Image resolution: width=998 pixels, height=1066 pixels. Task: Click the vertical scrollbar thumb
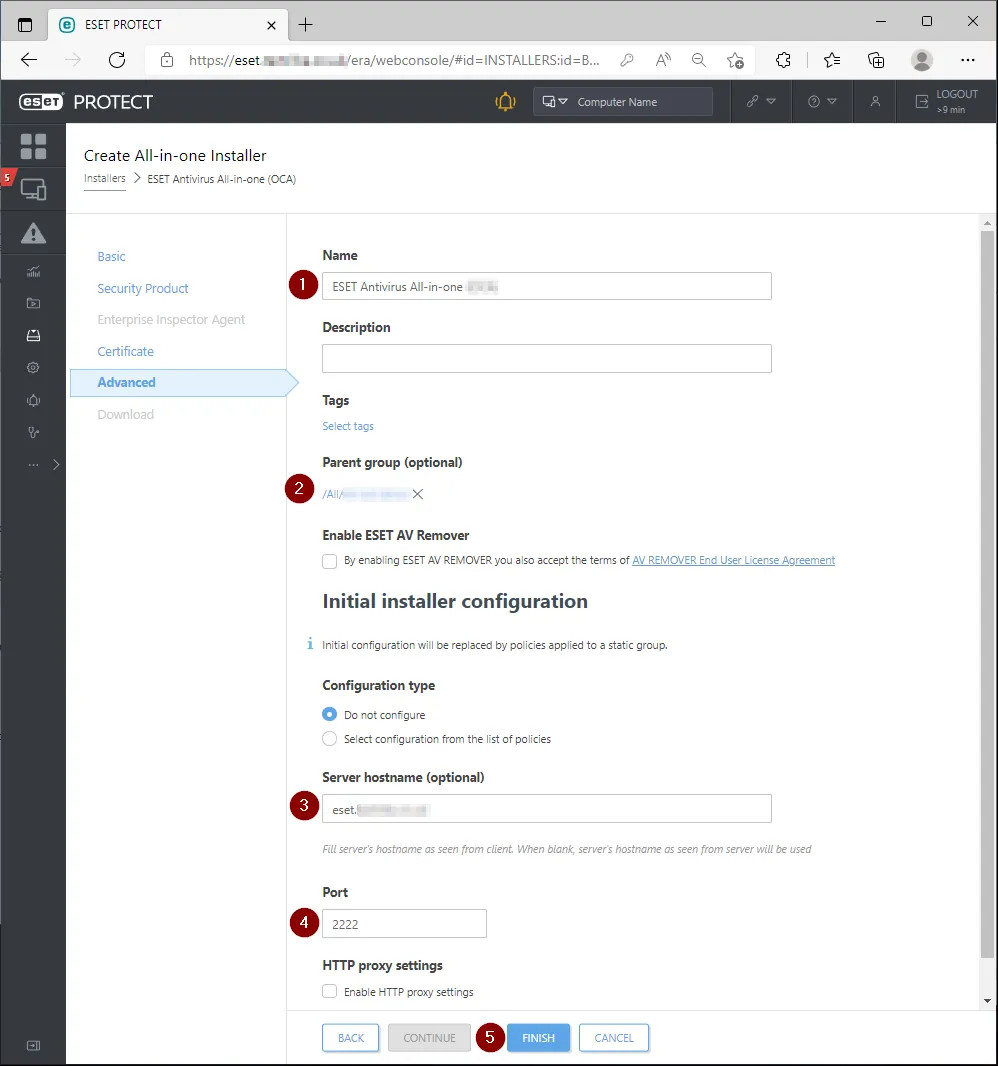click(987, 595)
